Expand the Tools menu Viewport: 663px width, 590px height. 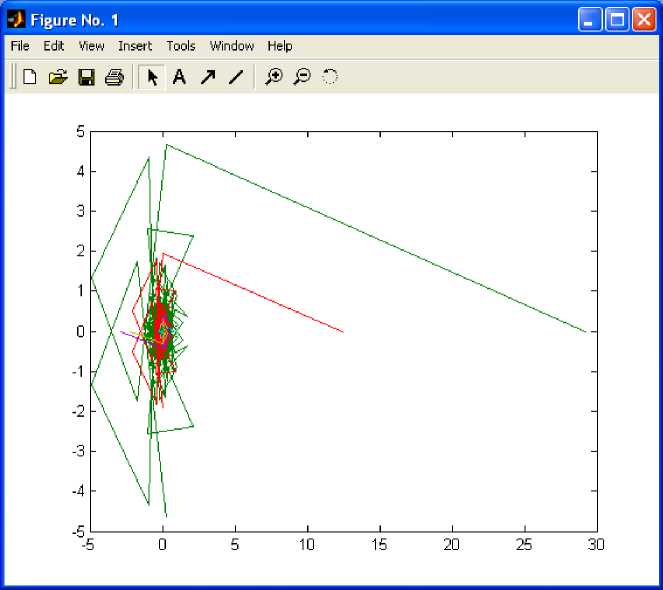click(x=181, y=46)
